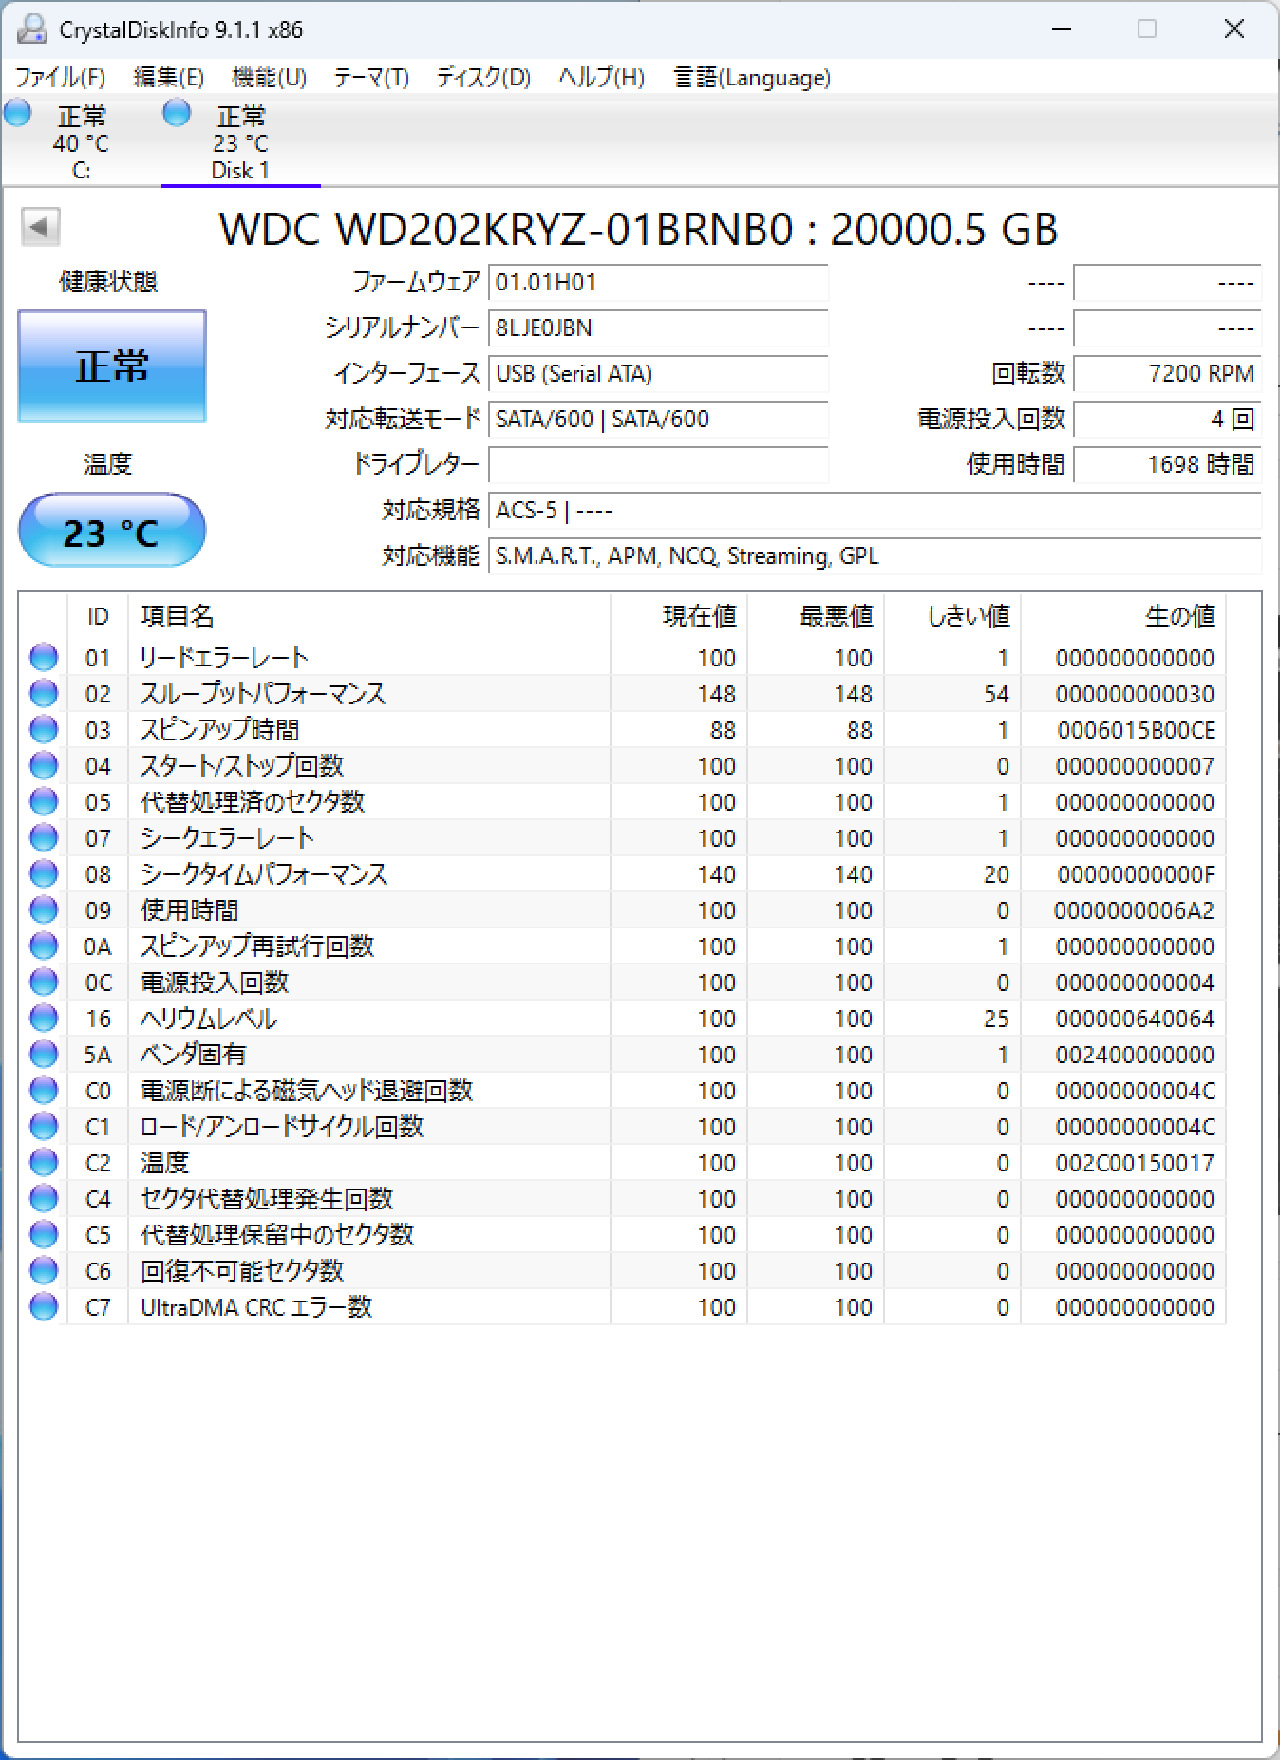Select raw value 000000000007
The width and height of the screenshot is (1280, 1760).
tap(1135, 766)
